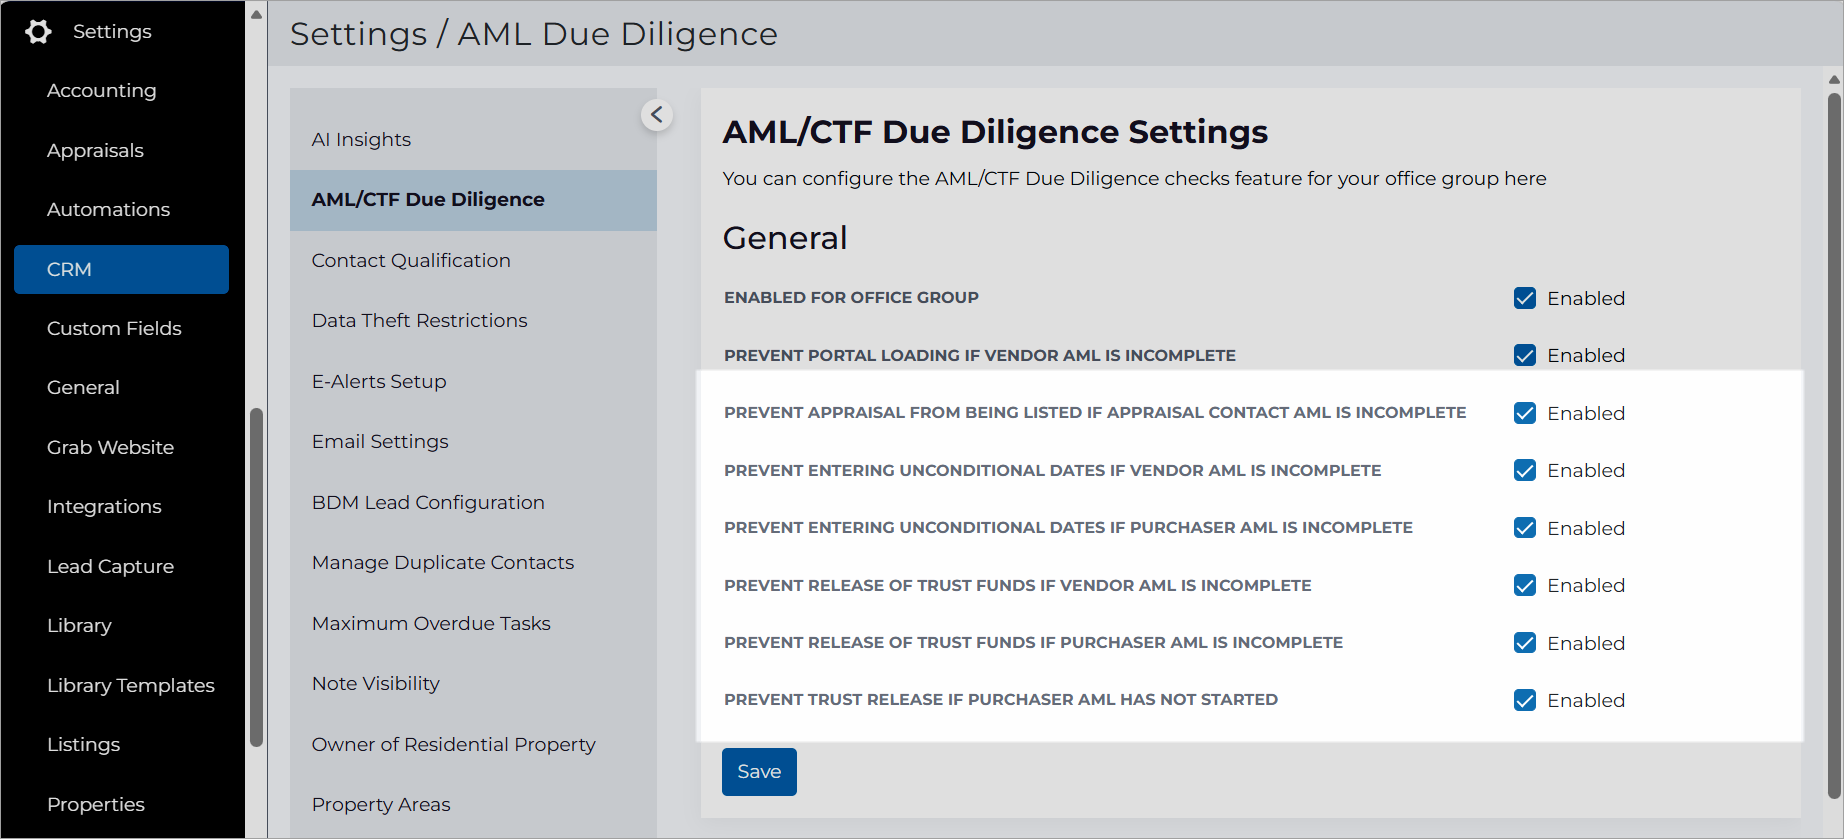The height and width of the screenshot is (839, 1844).
Task: Collapse the sub-menu with the chevron arrow
Action: (657, 115)
